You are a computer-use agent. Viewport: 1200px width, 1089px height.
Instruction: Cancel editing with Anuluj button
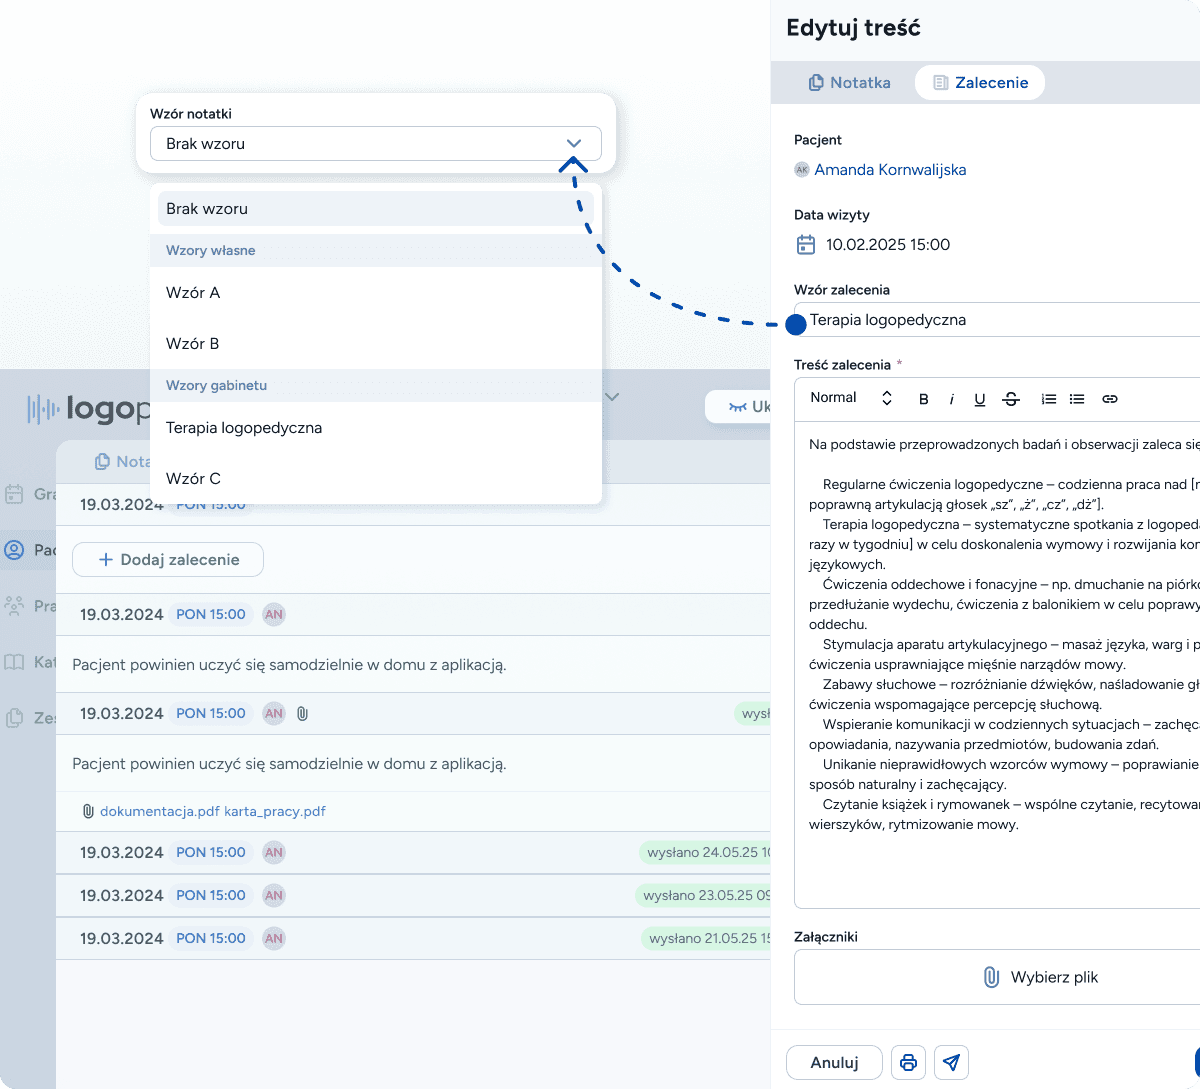pyautogui.click(x=834, y=1062)
